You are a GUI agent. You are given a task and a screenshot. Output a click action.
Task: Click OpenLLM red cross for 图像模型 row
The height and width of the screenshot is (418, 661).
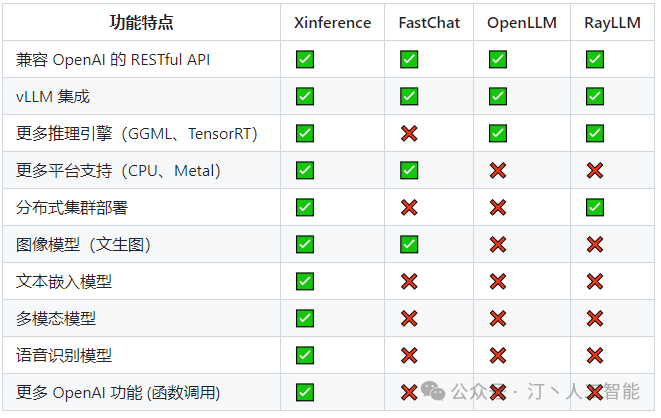tap(497, 245)
